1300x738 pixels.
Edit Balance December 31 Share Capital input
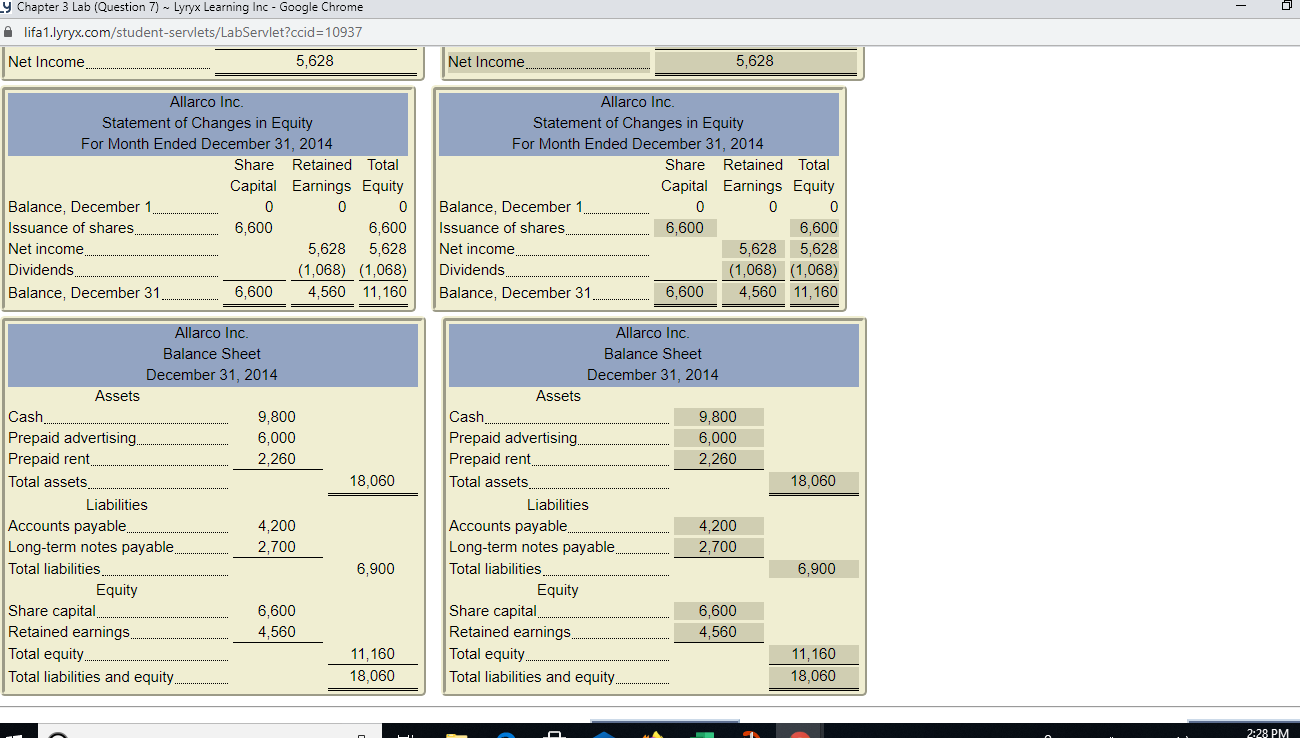click(685, 292)
